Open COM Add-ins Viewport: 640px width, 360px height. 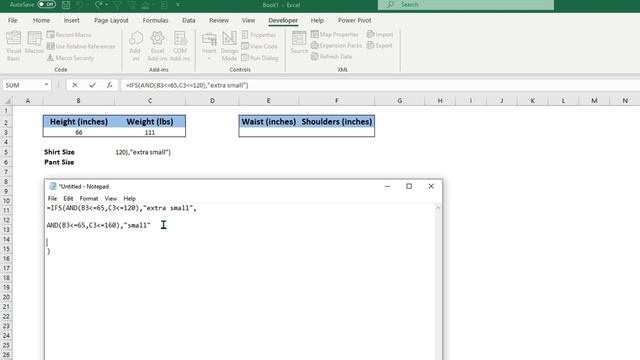[x=180, y=46]
